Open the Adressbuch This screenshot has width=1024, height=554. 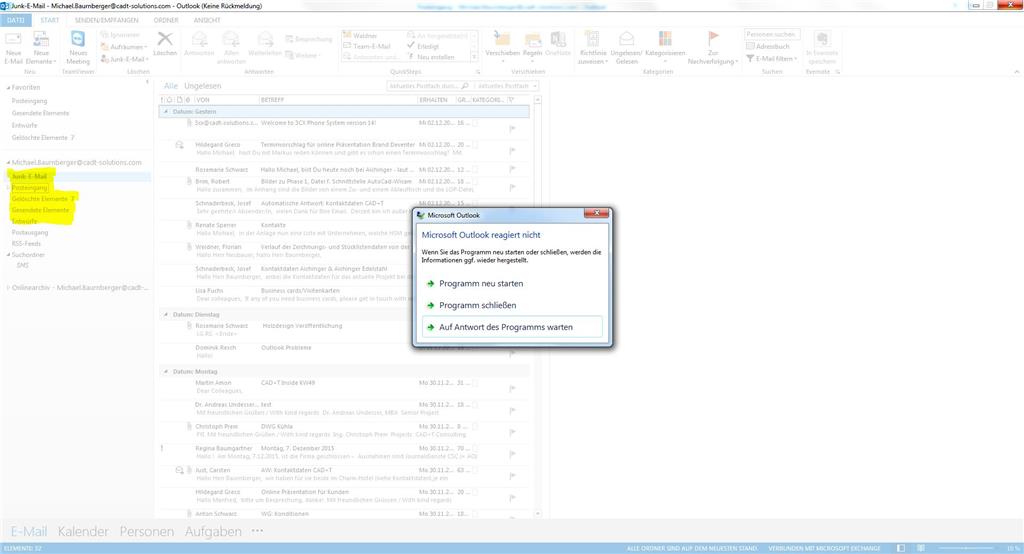768,46
